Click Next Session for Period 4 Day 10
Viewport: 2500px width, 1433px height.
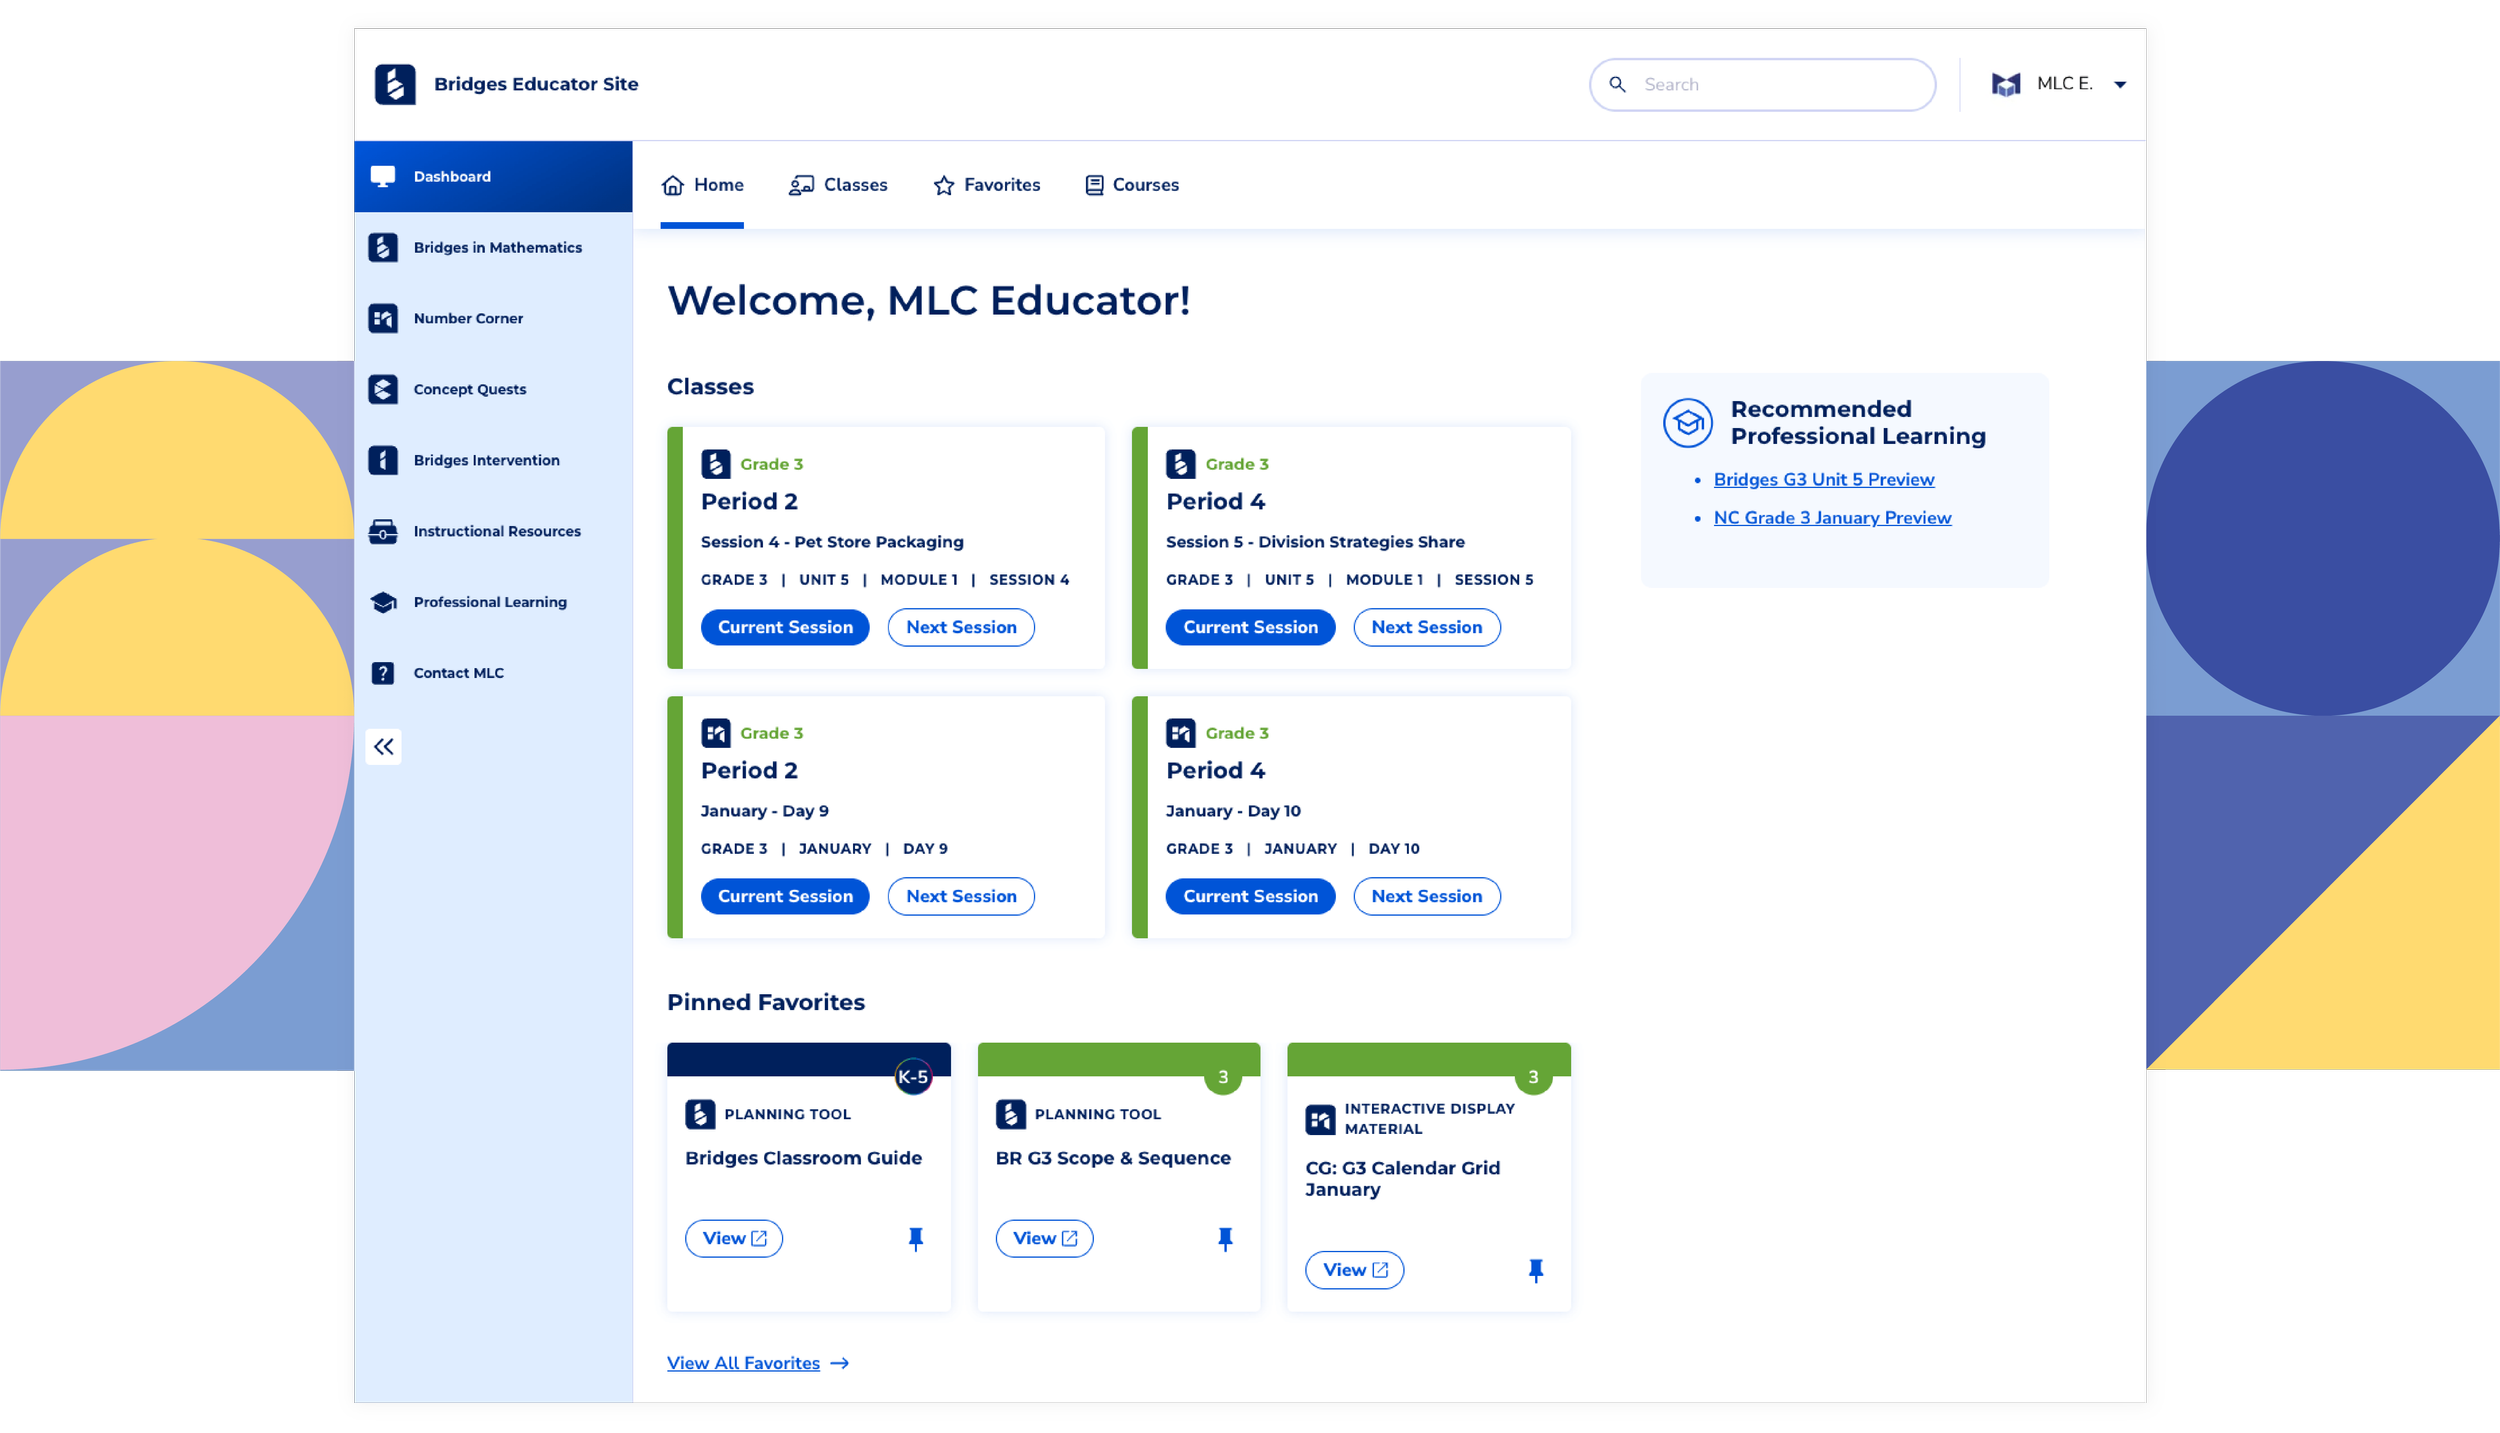pos(1426,896)
